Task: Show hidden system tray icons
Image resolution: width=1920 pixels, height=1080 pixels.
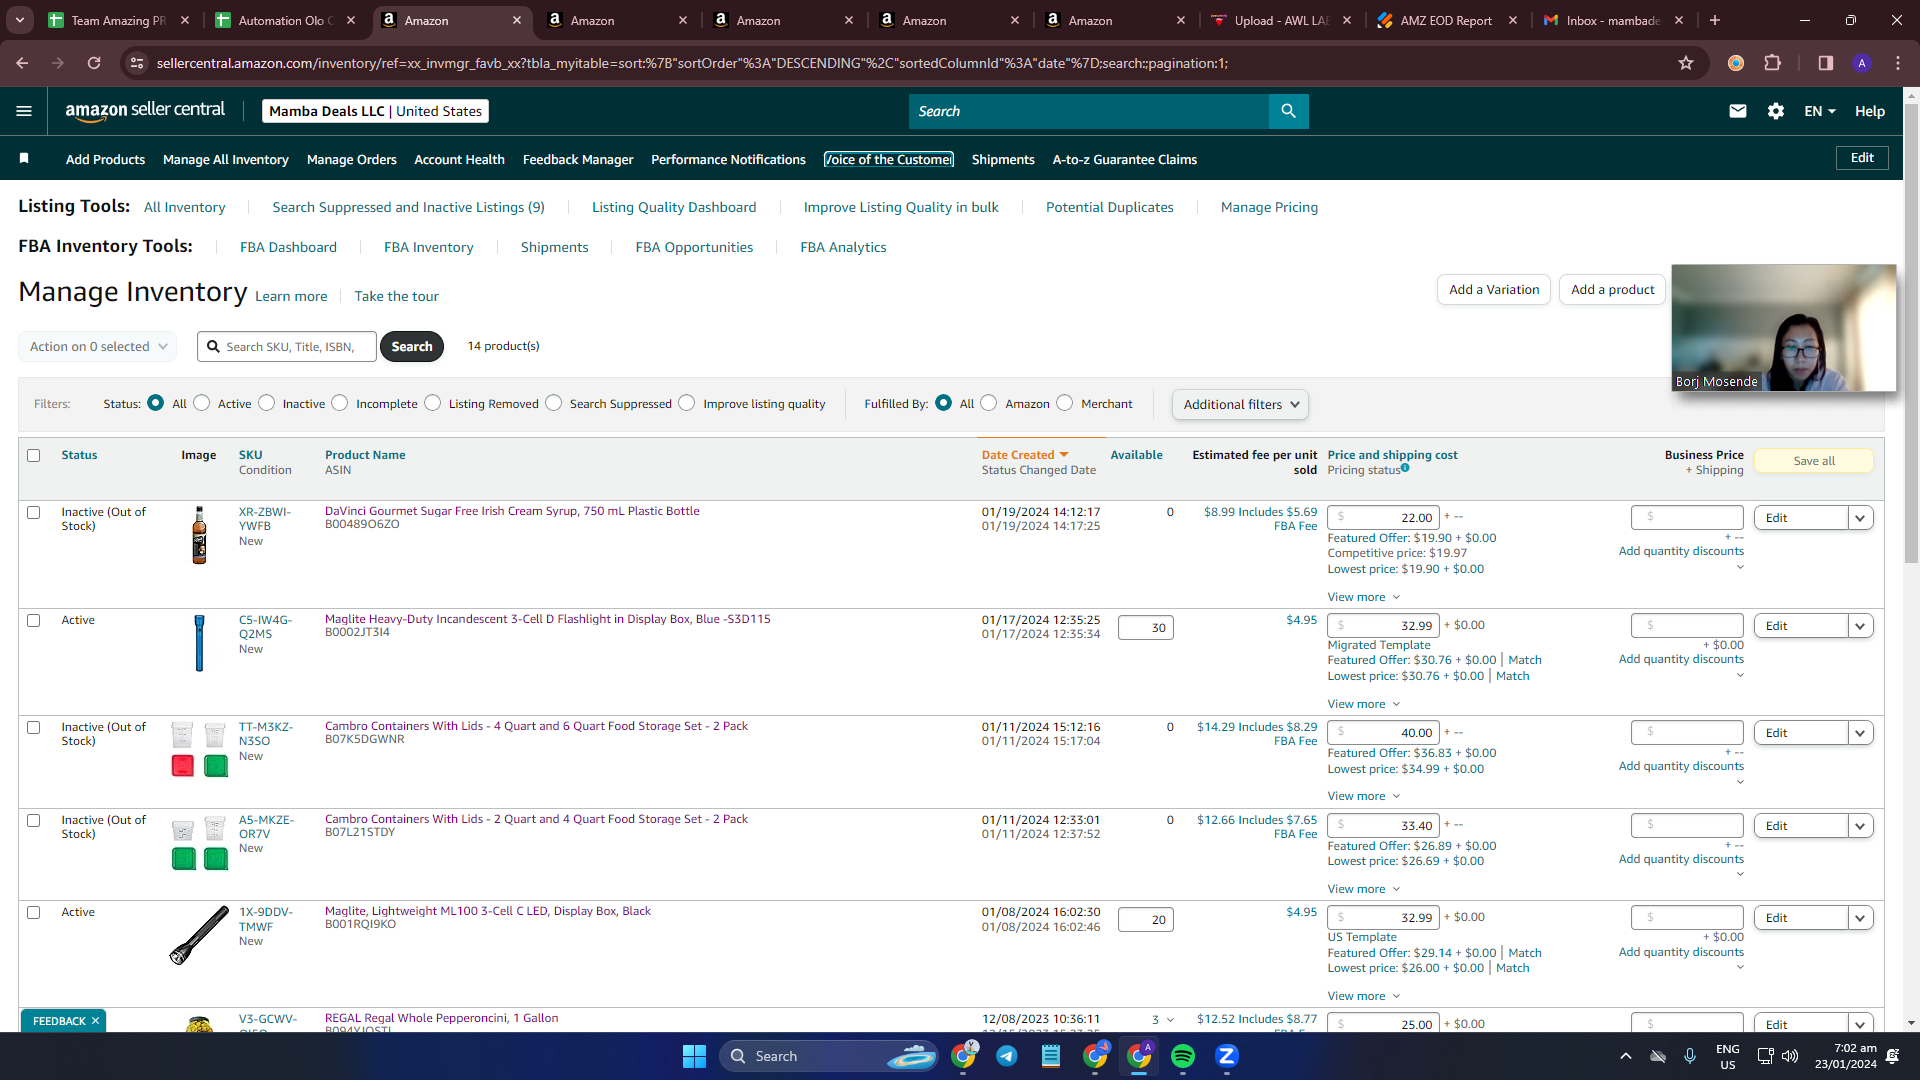Action: tap(1626, 1056)
